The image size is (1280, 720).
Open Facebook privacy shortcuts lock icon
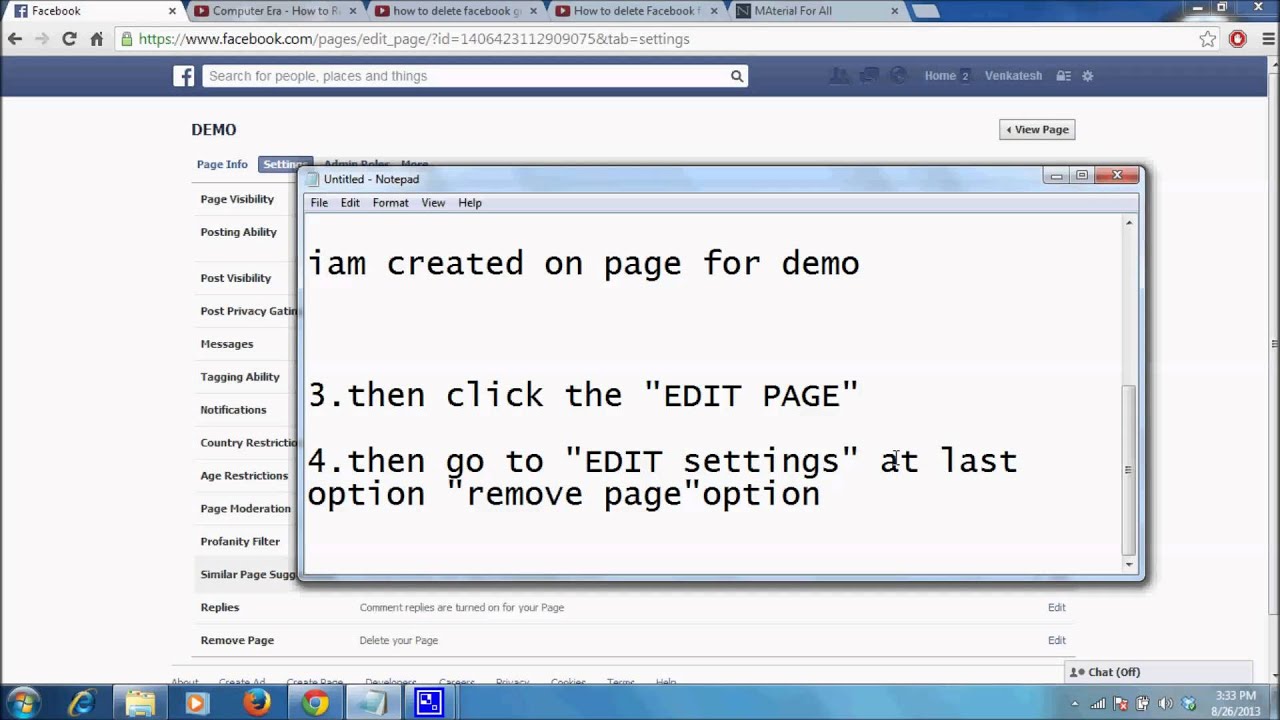pyautogui.click(x=1064, y=76)
